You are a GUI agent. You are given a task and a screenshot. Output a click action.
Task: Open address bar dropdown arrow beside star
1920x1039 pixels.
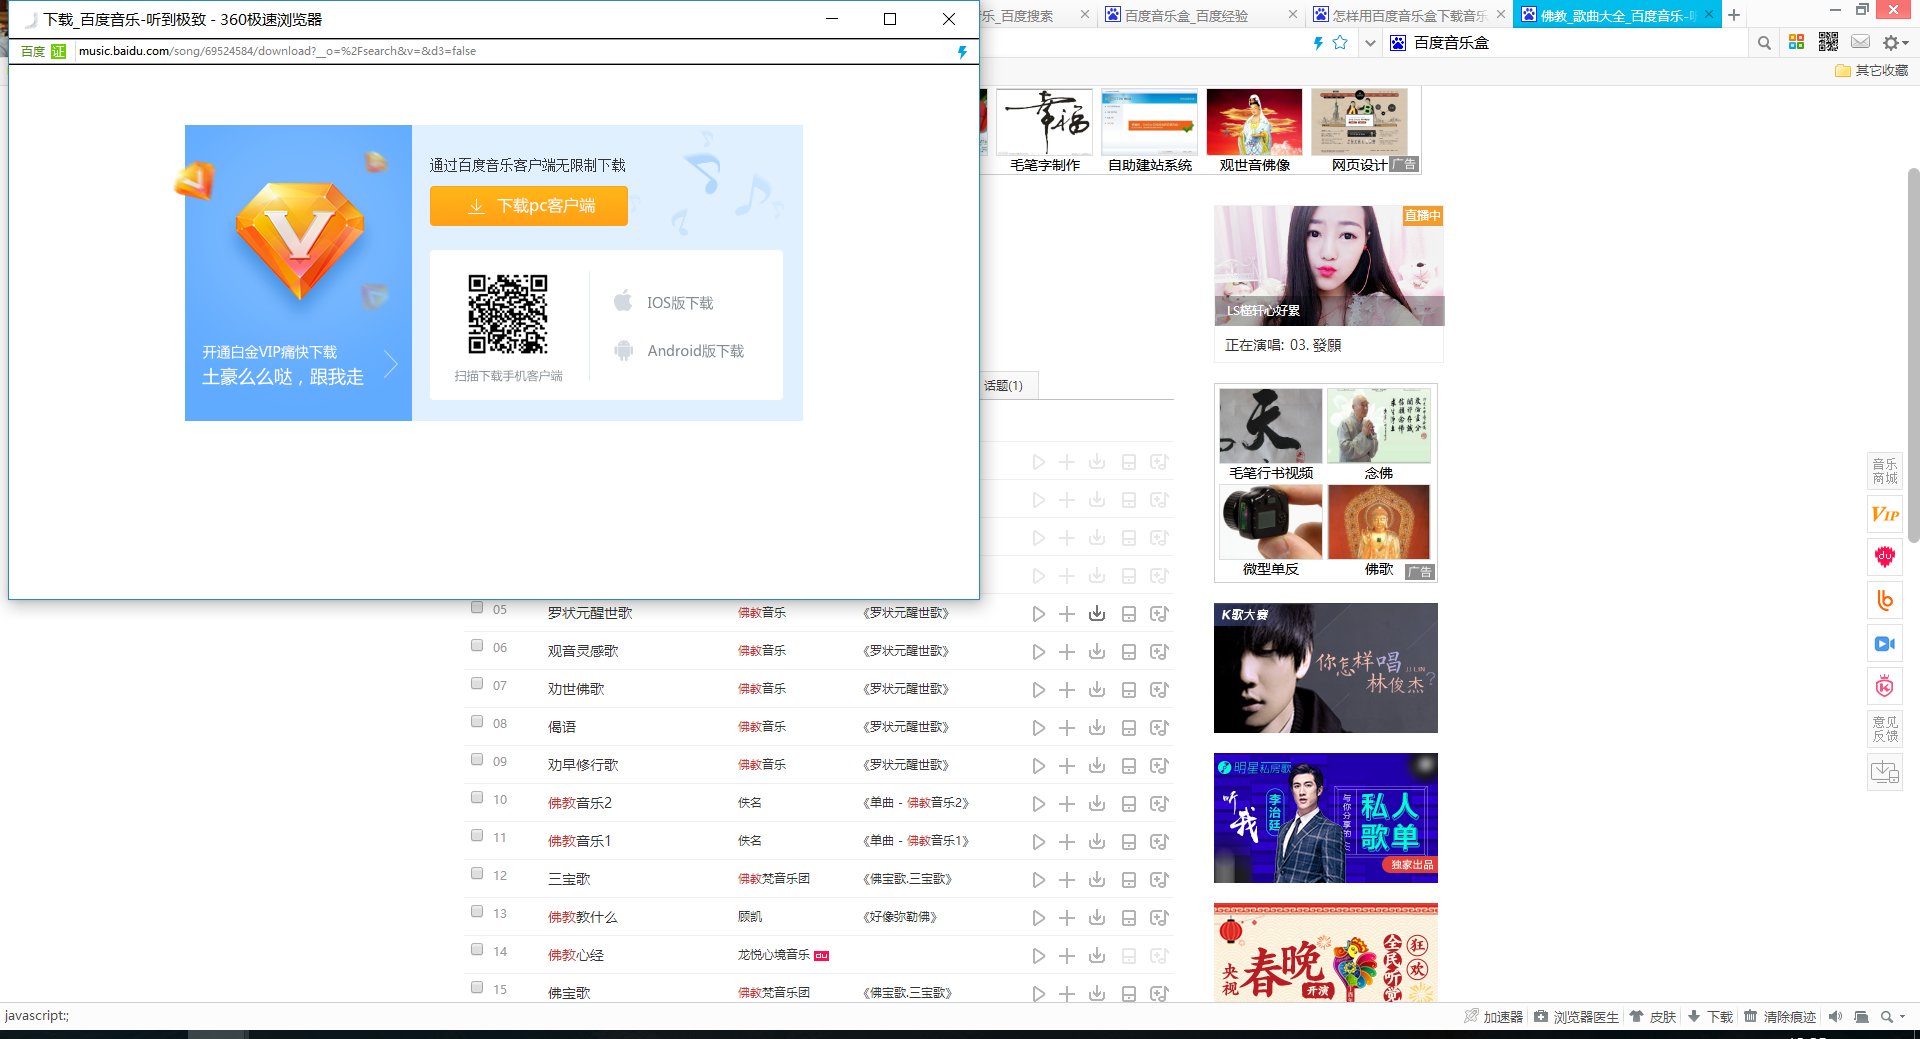coord(1370,43)
